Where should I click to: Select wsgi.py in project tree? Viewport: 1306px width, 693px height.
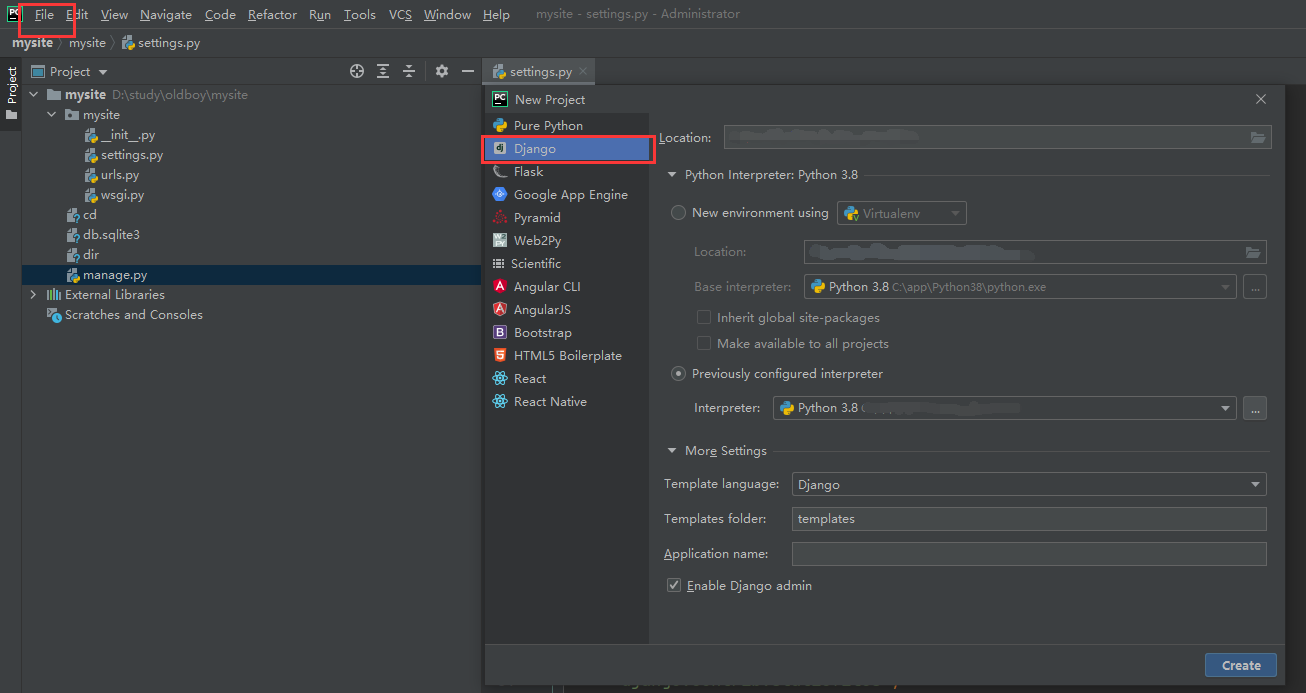click(x=122, y=194)
